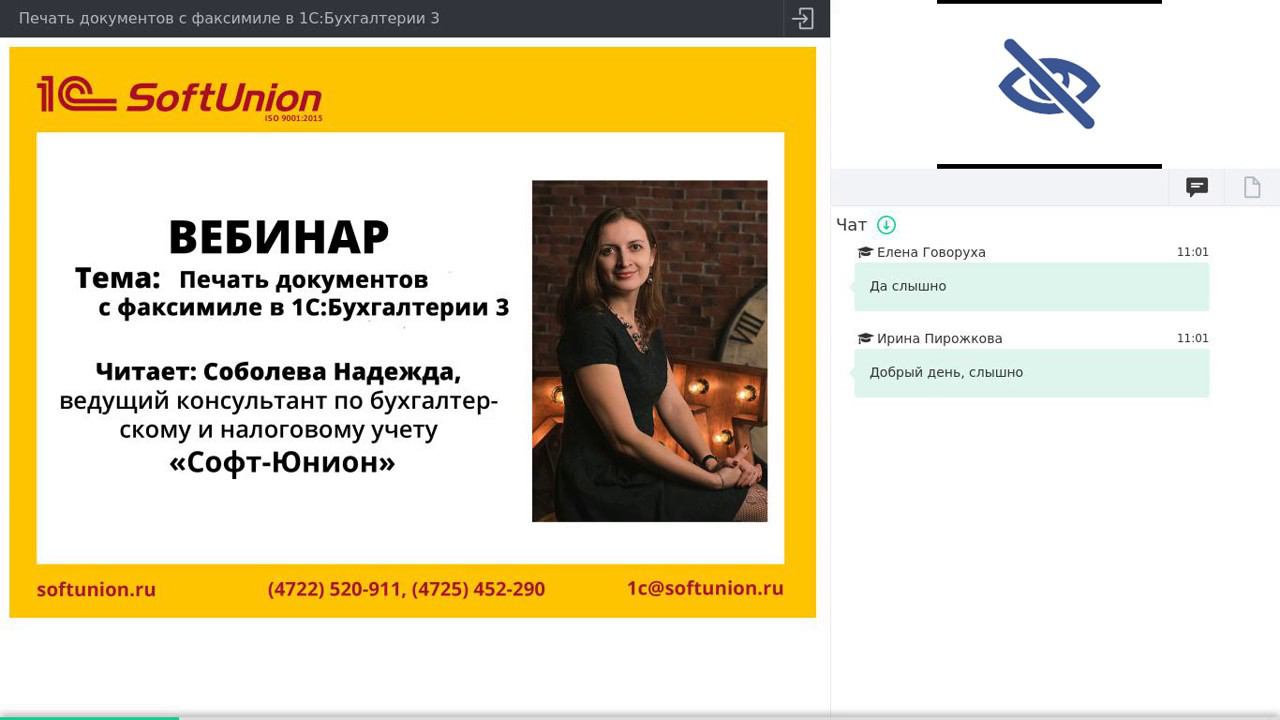Click the green down-arrow icon beside Чат

(x=886, y=225)
